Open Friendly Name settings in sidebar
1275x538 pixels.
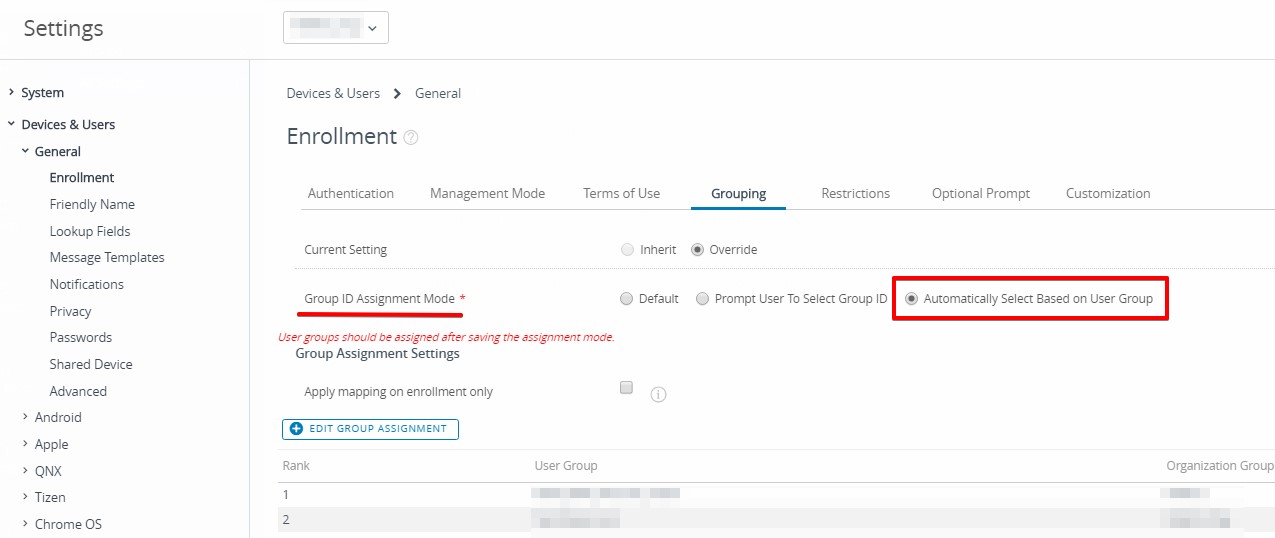(x=92, y=205)
